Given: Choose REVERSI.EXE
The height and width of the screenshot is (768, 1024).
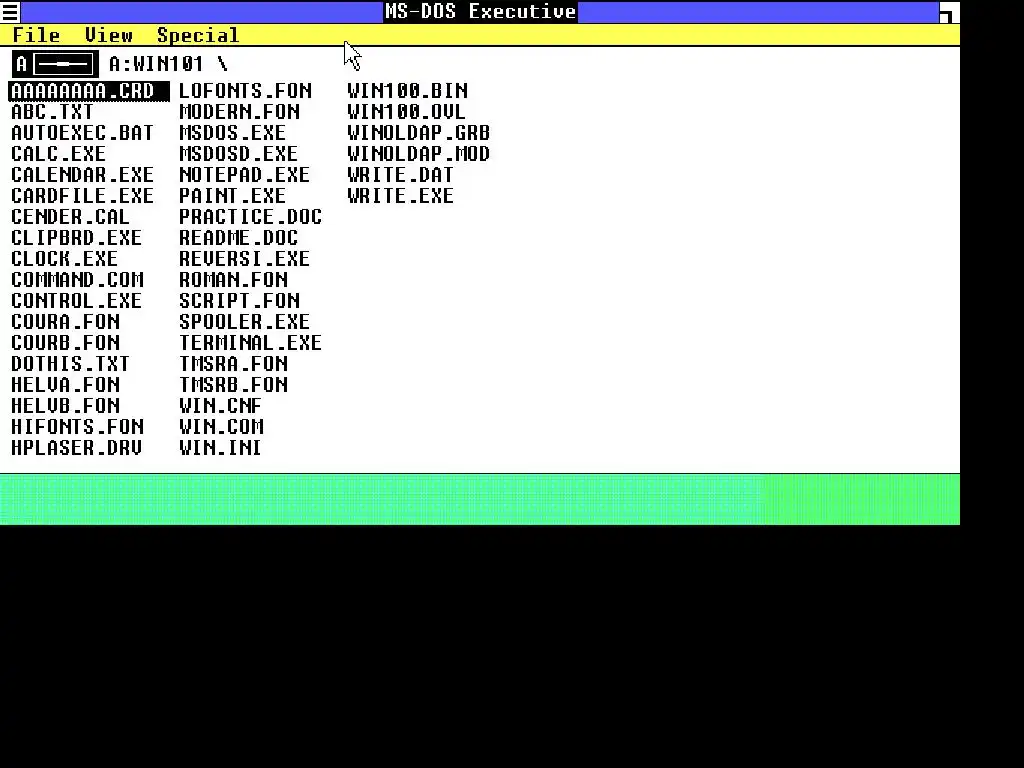Looking at the screenshot, I should (x=244, y=259).
